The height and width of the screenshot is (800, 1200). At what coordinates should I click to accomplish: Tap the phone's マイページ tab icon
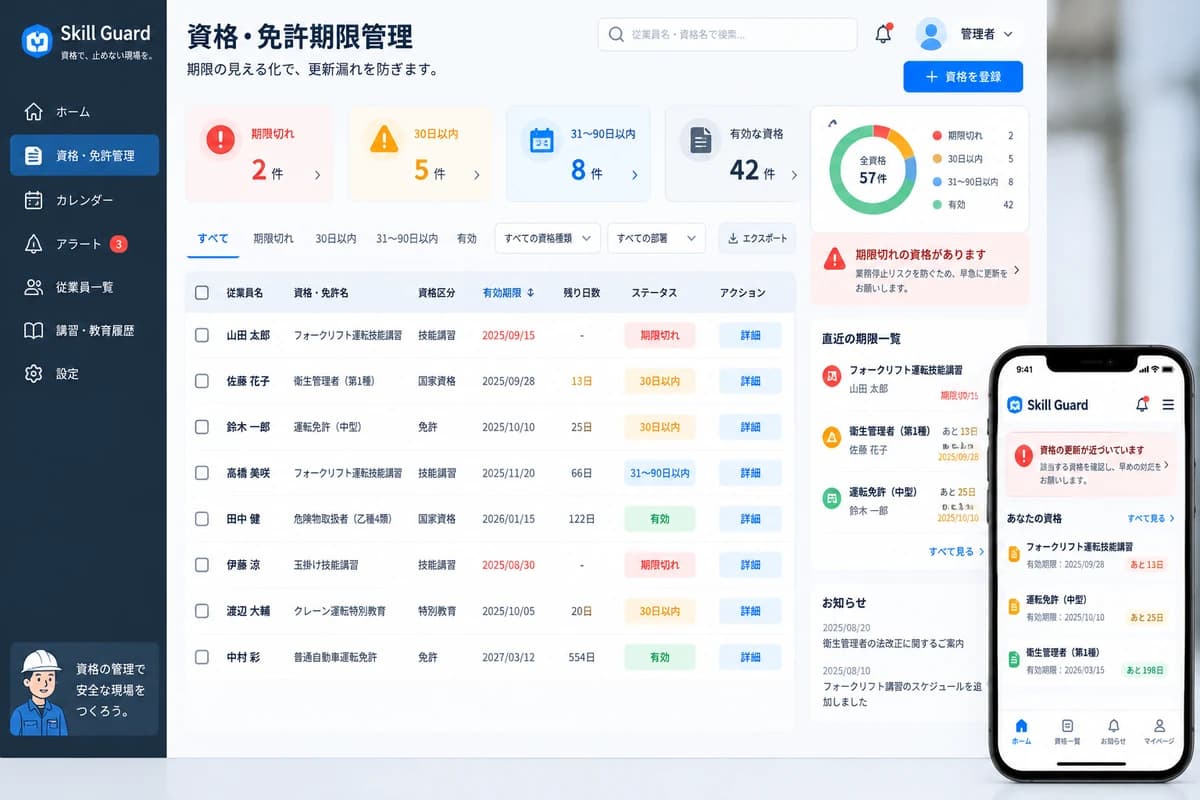tap(1159, 726)
